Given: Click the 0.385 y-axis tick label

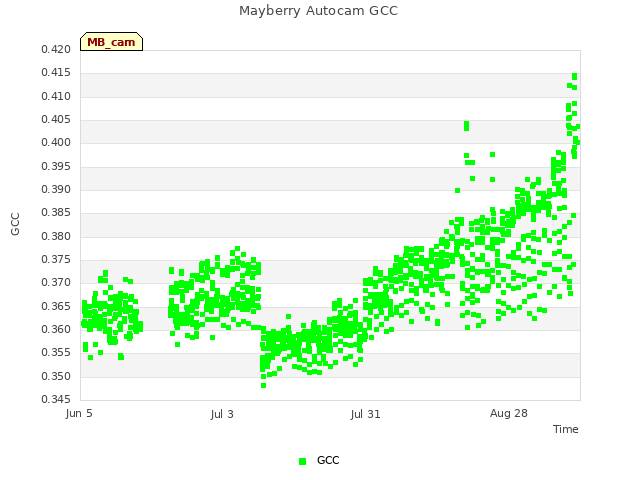Looking at the screenshot, I should pyautogui.click(x=56, y=213).
